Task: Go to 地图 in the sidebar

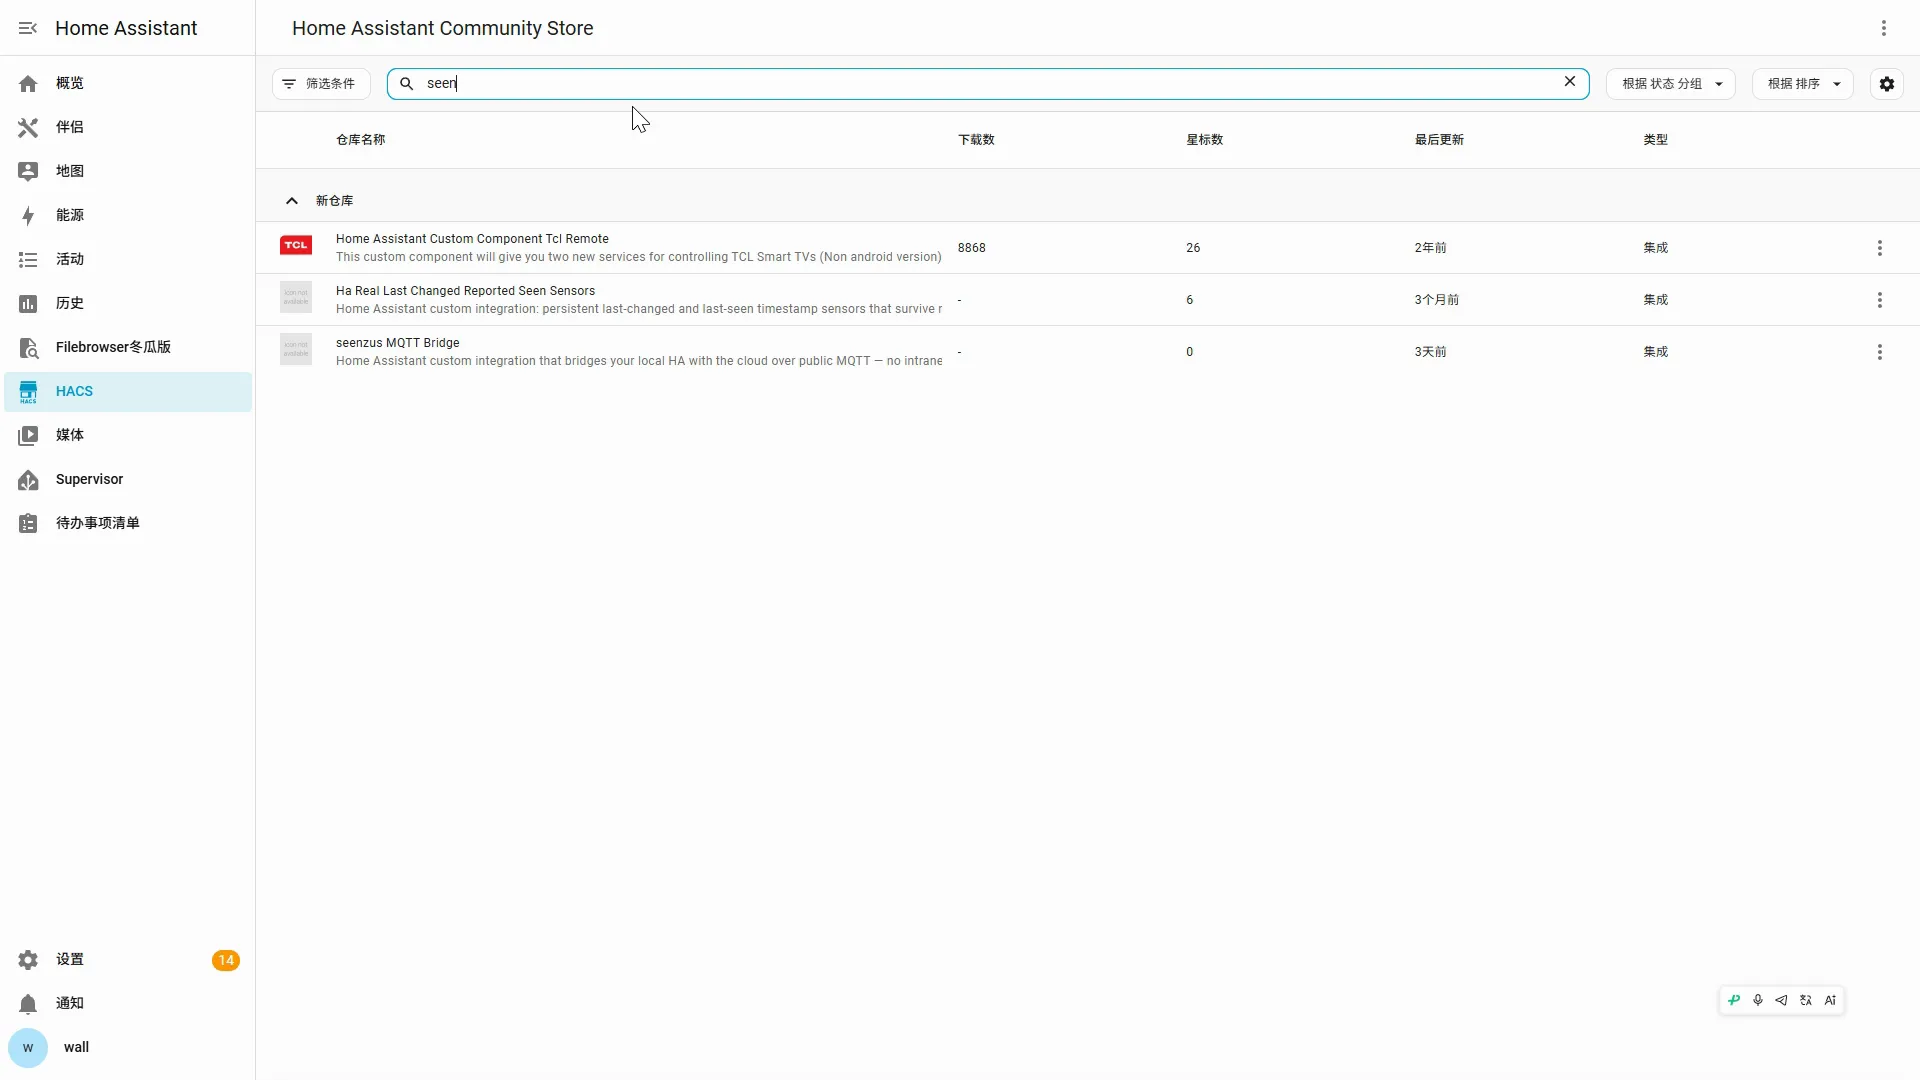Action: pos(128,172)
